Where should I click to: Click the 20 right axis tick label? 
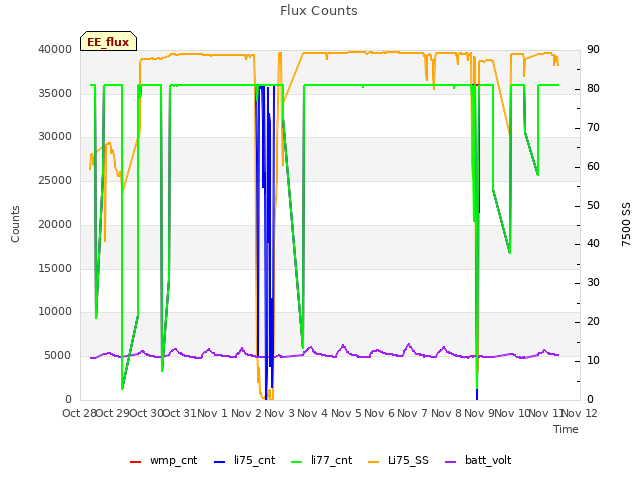coord(593,322)
